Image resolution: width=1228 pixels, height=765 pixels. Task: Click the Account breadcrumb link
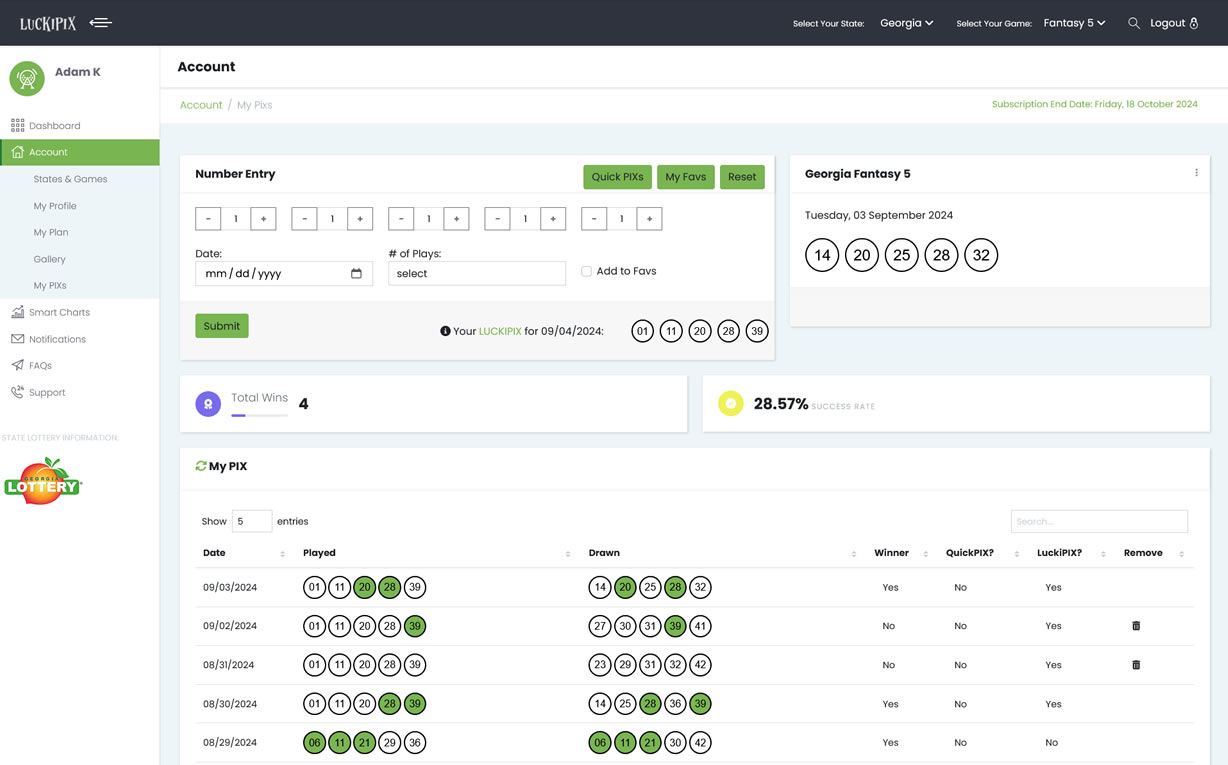(x=201, y=105)
